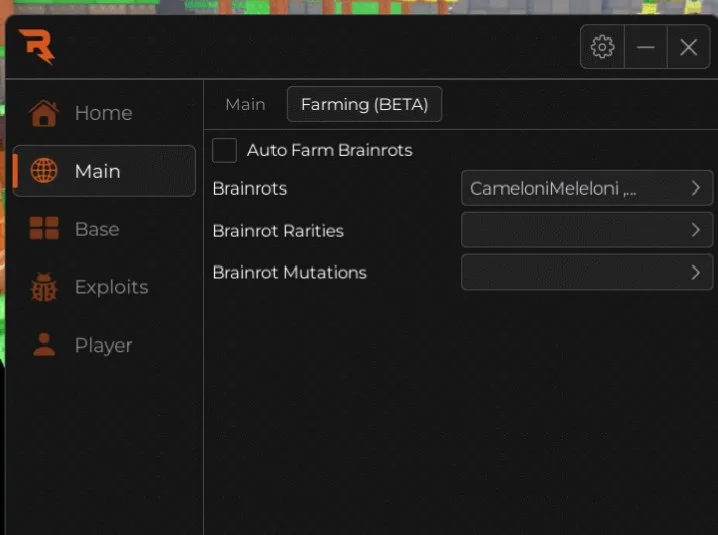Open the Brainrot Rarities dropdown

coord(587,230)
